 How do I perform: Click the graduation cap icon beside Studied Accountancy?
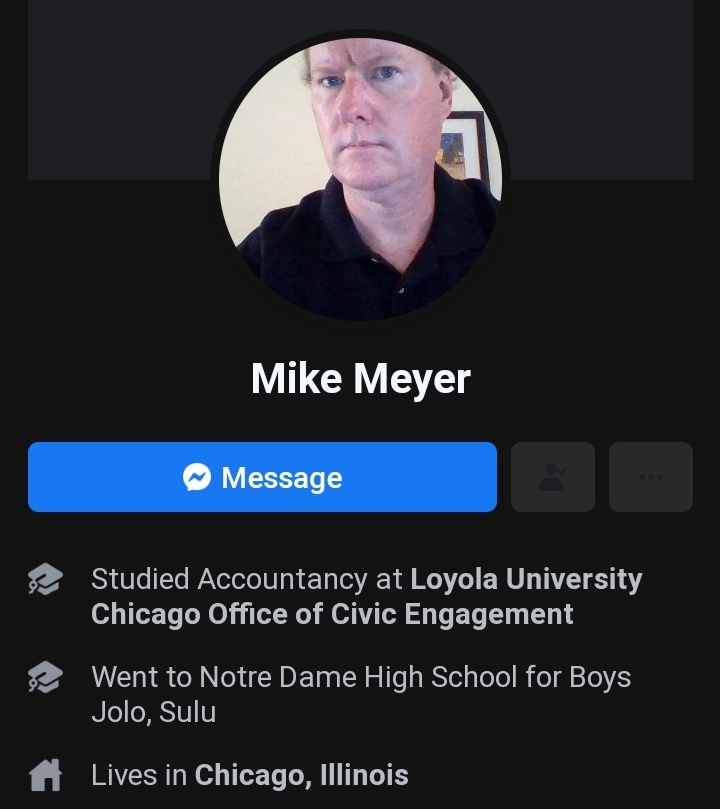coord(45,579)
